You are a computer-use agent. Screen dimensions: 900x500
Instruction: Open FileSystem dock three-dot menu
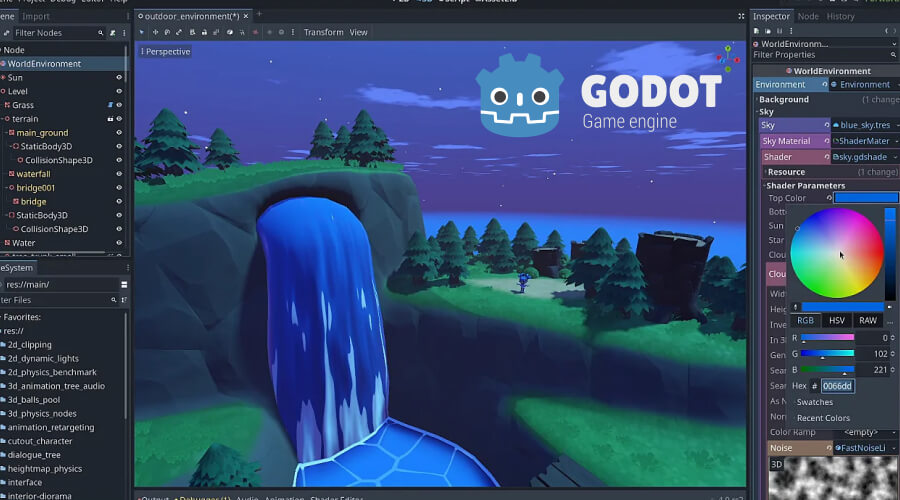(x=127, y=268)
